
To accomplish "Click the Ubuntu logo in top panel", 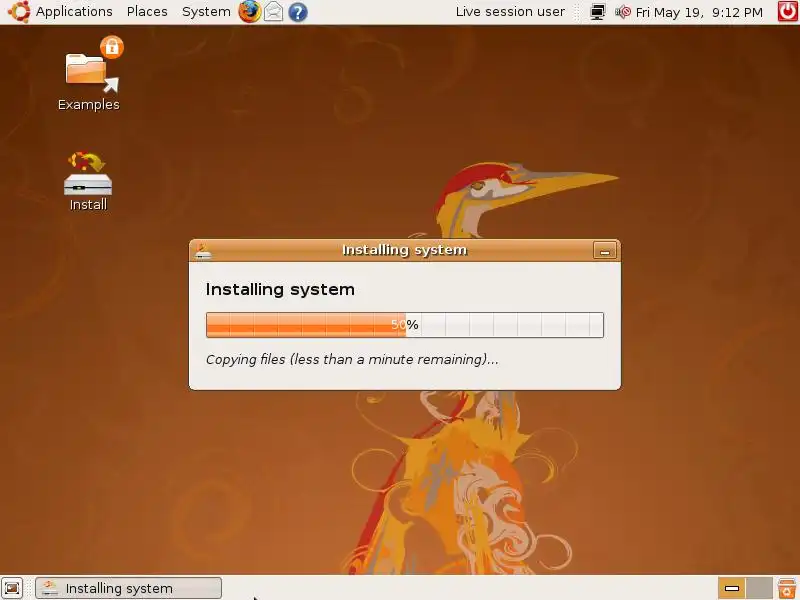I will pos(19,12).
